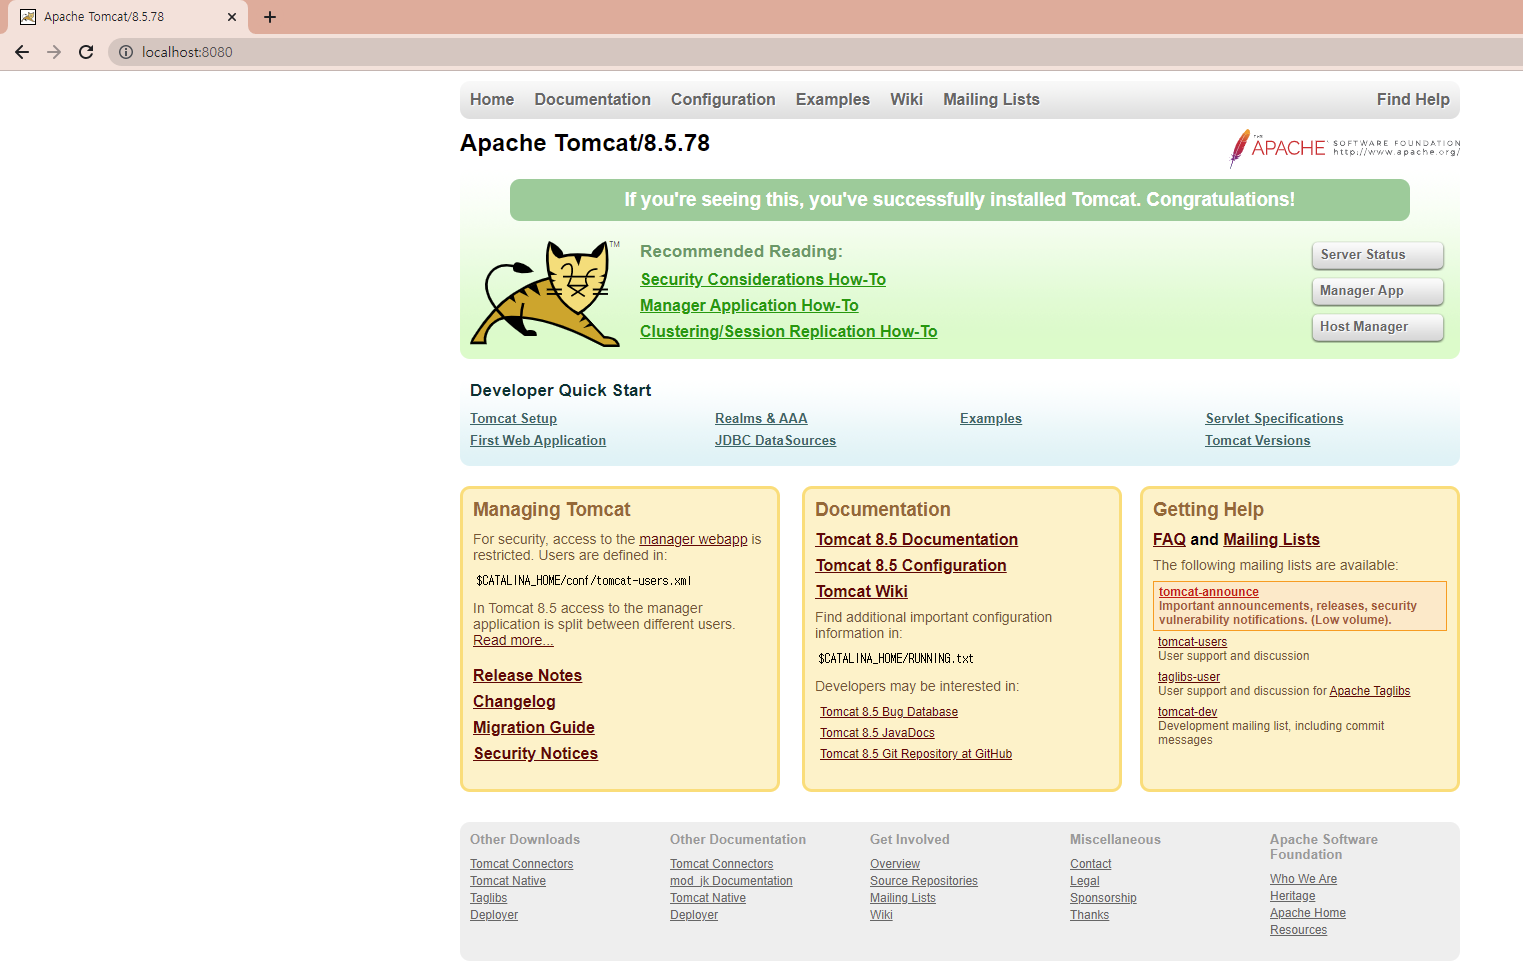Open the Sponsorship link under Miscellaneous
The image size is (1523, 975).
pyautogui.click(x=1103, y=898)
